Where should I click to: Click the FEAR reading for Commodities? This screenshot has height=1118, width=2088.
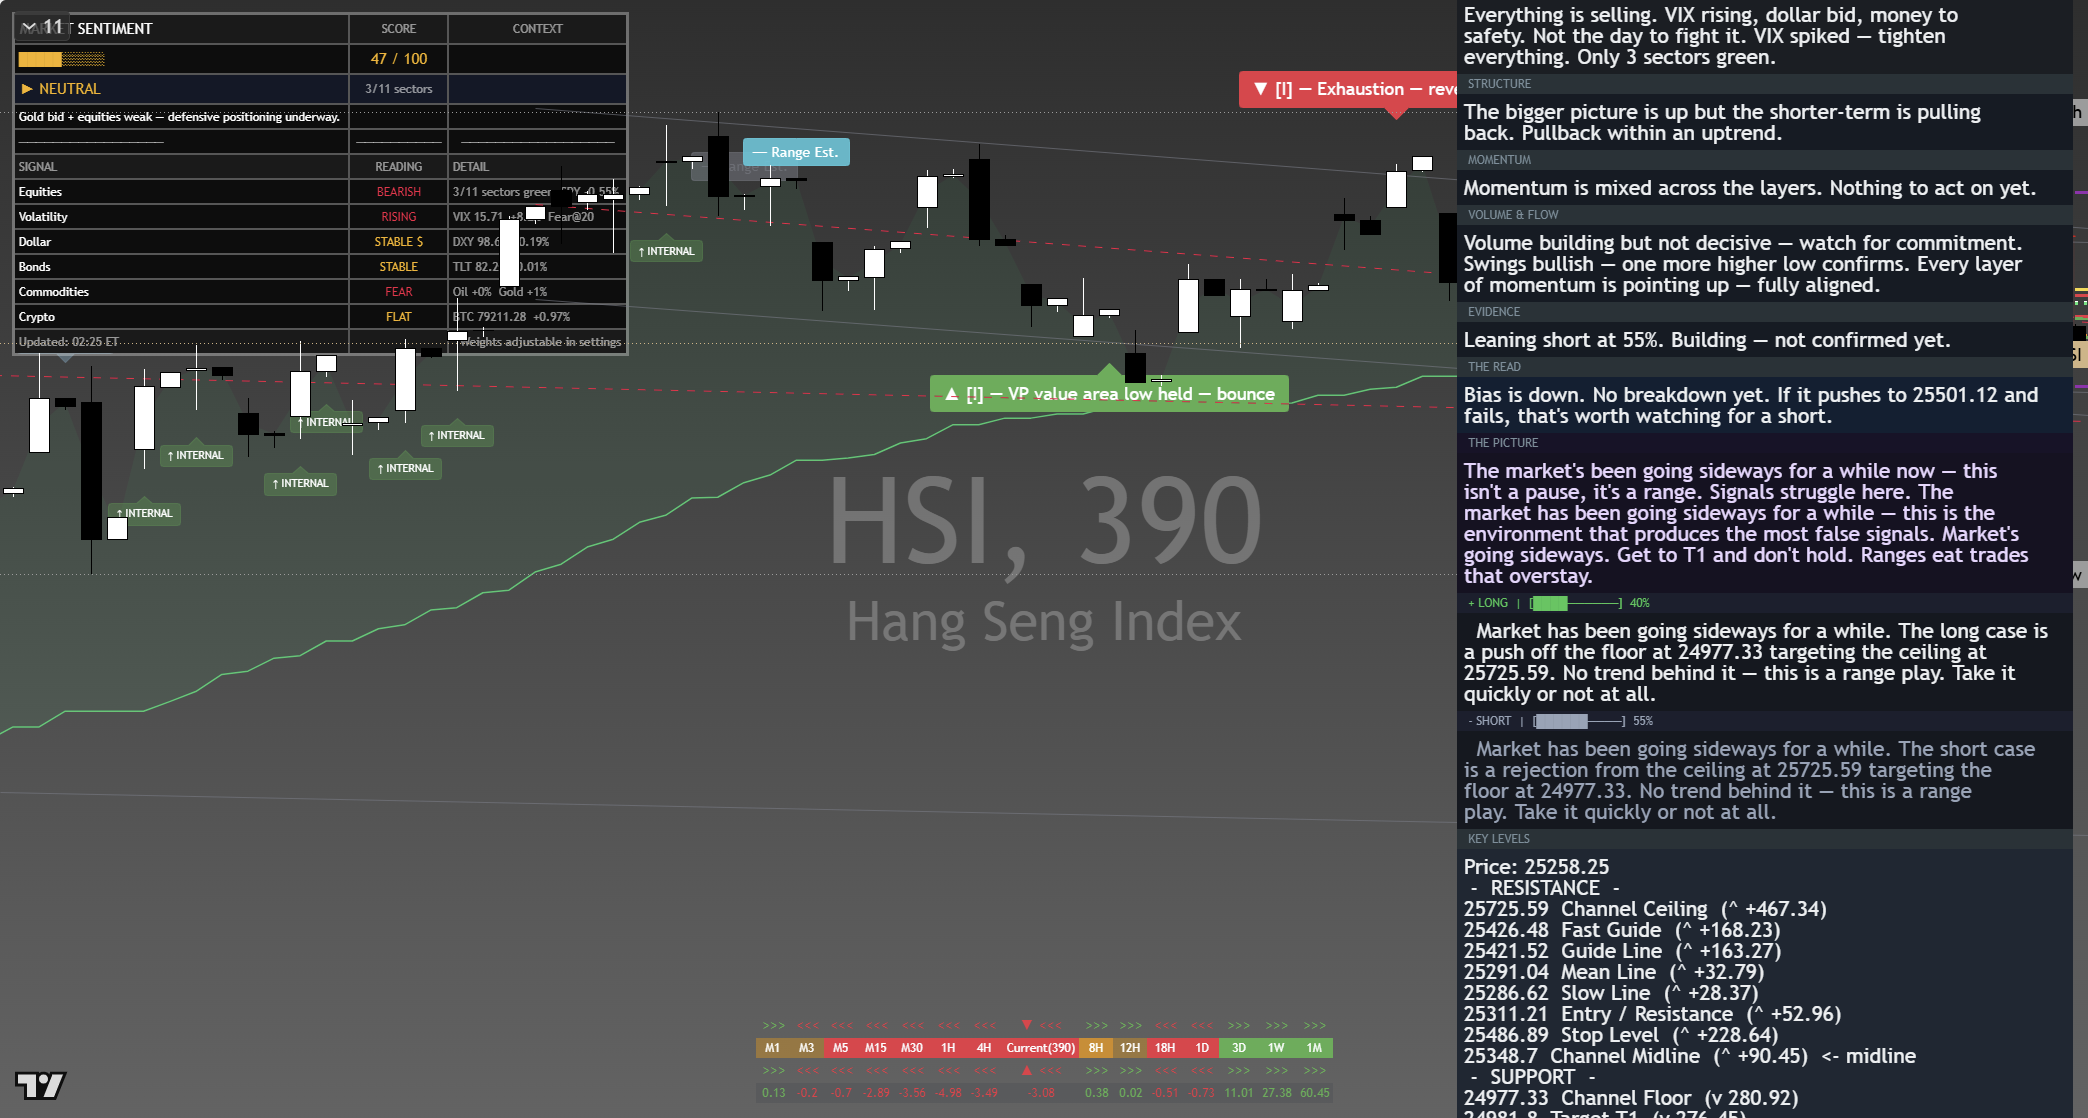point(398,292)
